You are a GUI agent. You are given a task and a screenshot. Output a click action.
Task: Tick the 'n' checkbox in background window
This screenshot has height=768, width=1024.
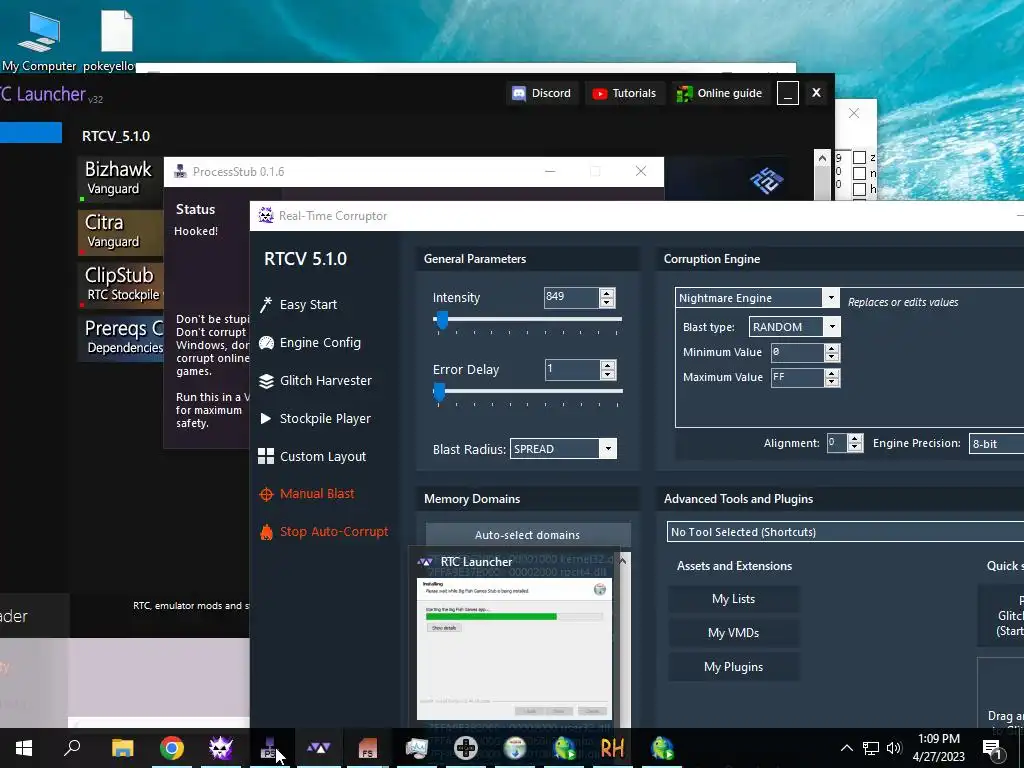pos(859,174)
